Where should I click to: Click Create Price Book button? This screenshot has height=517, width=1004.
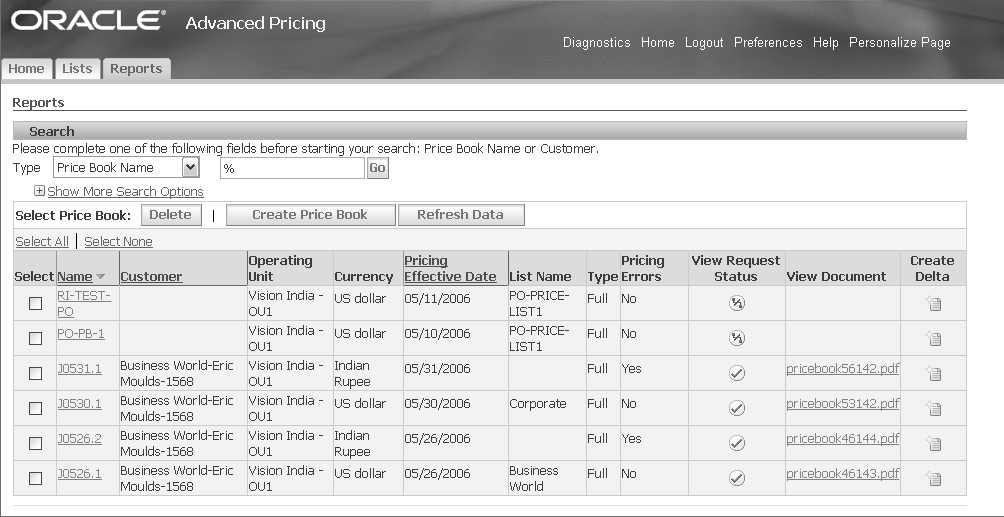[x=310, y=215]
